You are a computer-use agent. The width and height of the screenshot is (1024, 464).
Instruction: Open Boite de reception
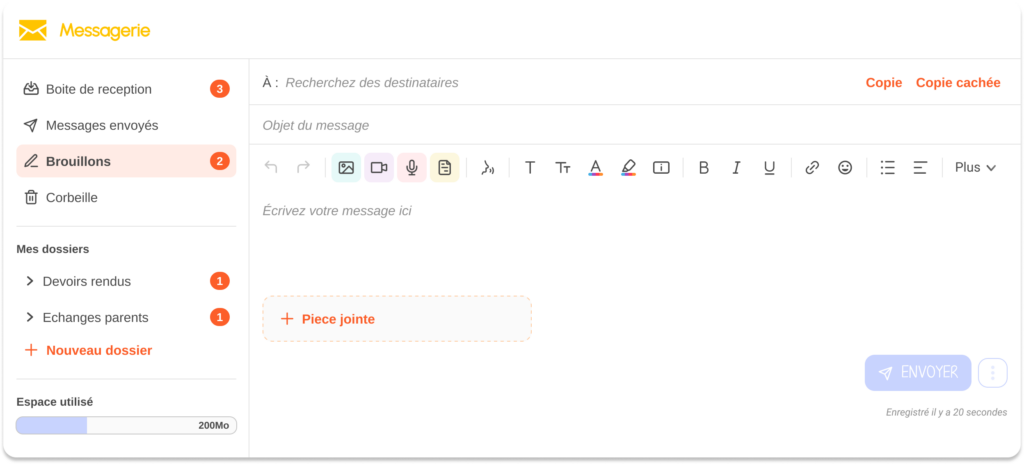click(x=126, y=89)
